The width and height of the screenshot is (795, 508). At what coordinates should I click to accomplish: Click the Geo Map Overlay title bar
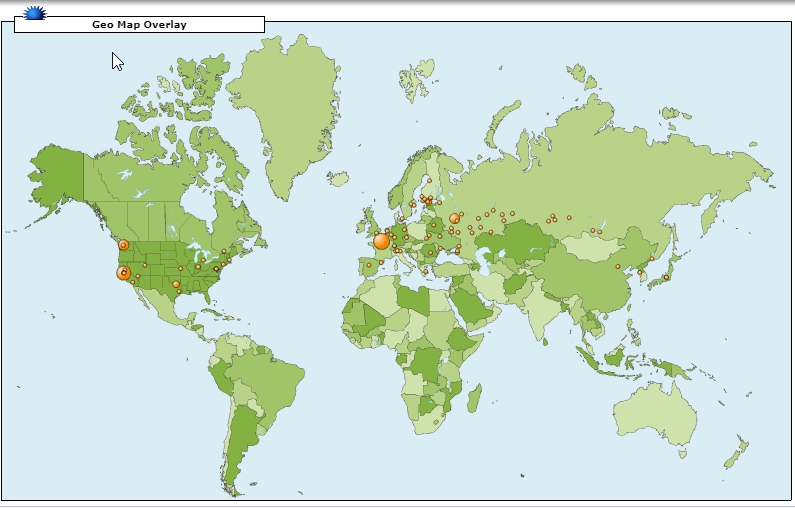[x=139, y=24]
